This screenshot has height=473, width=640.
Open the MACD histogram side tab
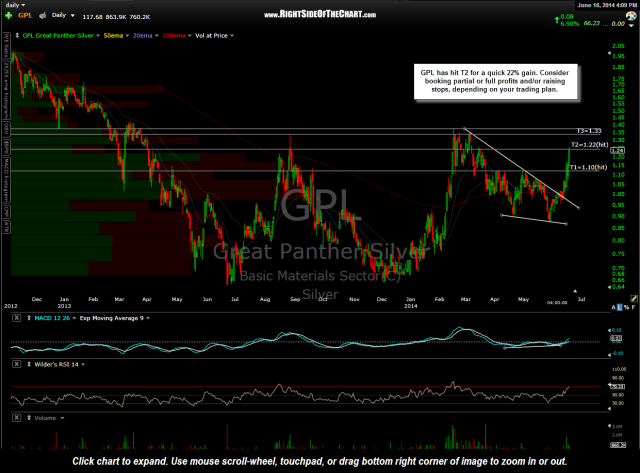pos(6,180)
